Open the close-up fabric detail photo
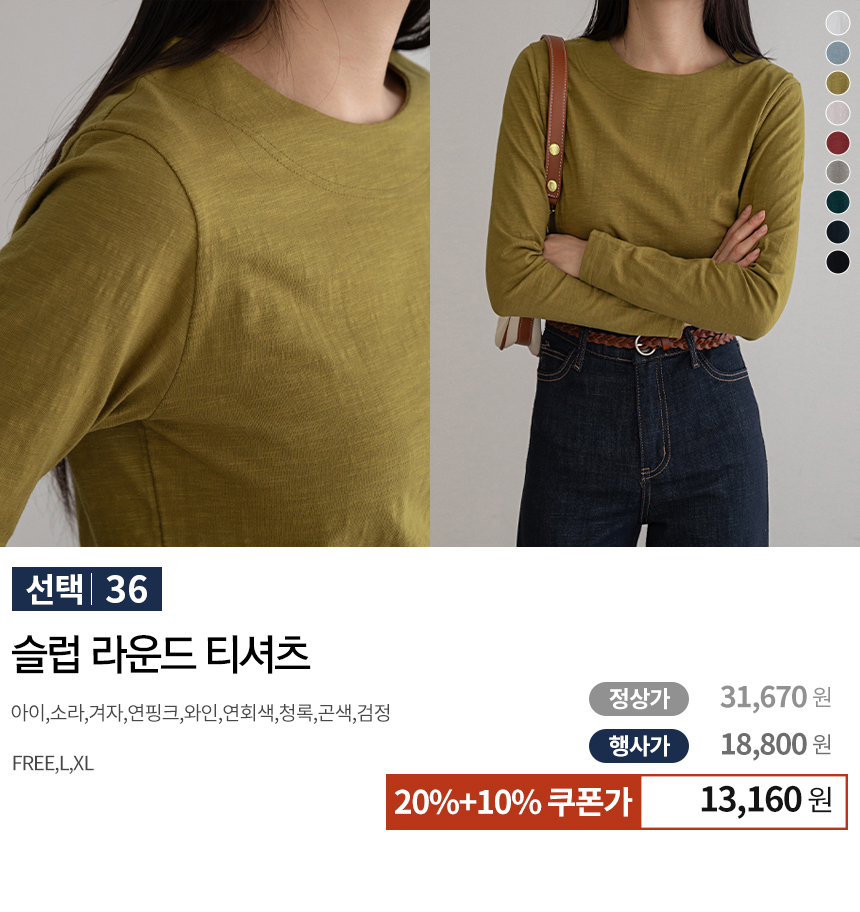The image size is (860, 912). pos(215,273)
